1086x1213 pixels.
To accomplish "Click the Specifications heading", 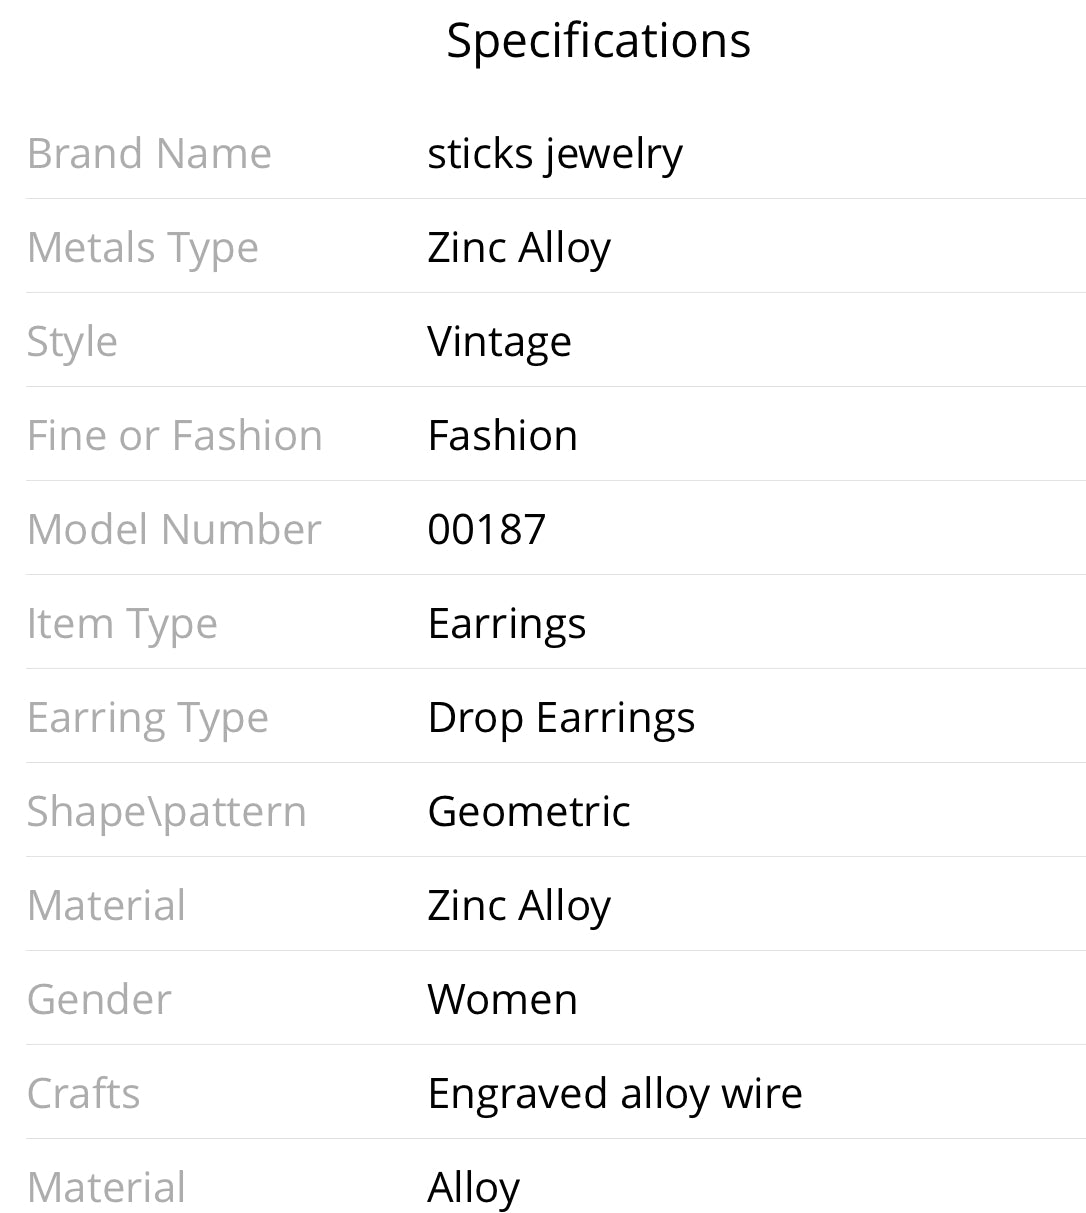I will click(598, 41).
